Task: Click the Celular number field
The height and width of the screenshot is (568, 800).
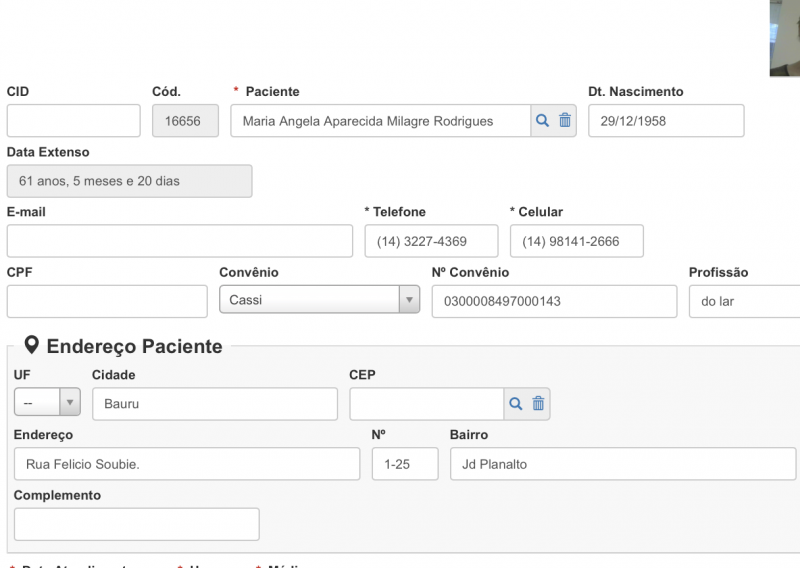Action: point(576,241)
